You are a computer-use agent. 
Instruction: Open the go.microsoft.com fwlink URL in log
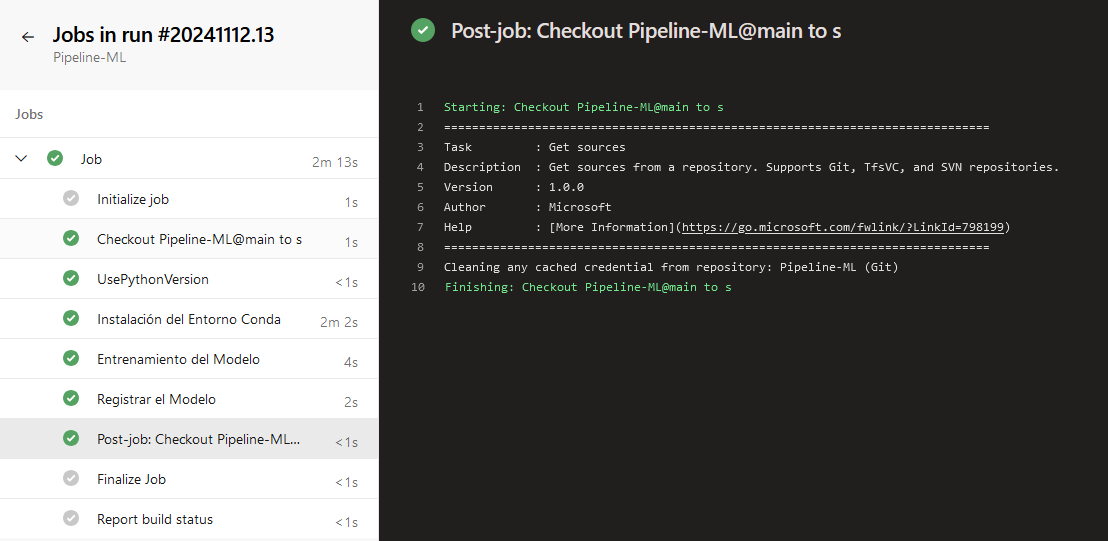coord(843,227)
